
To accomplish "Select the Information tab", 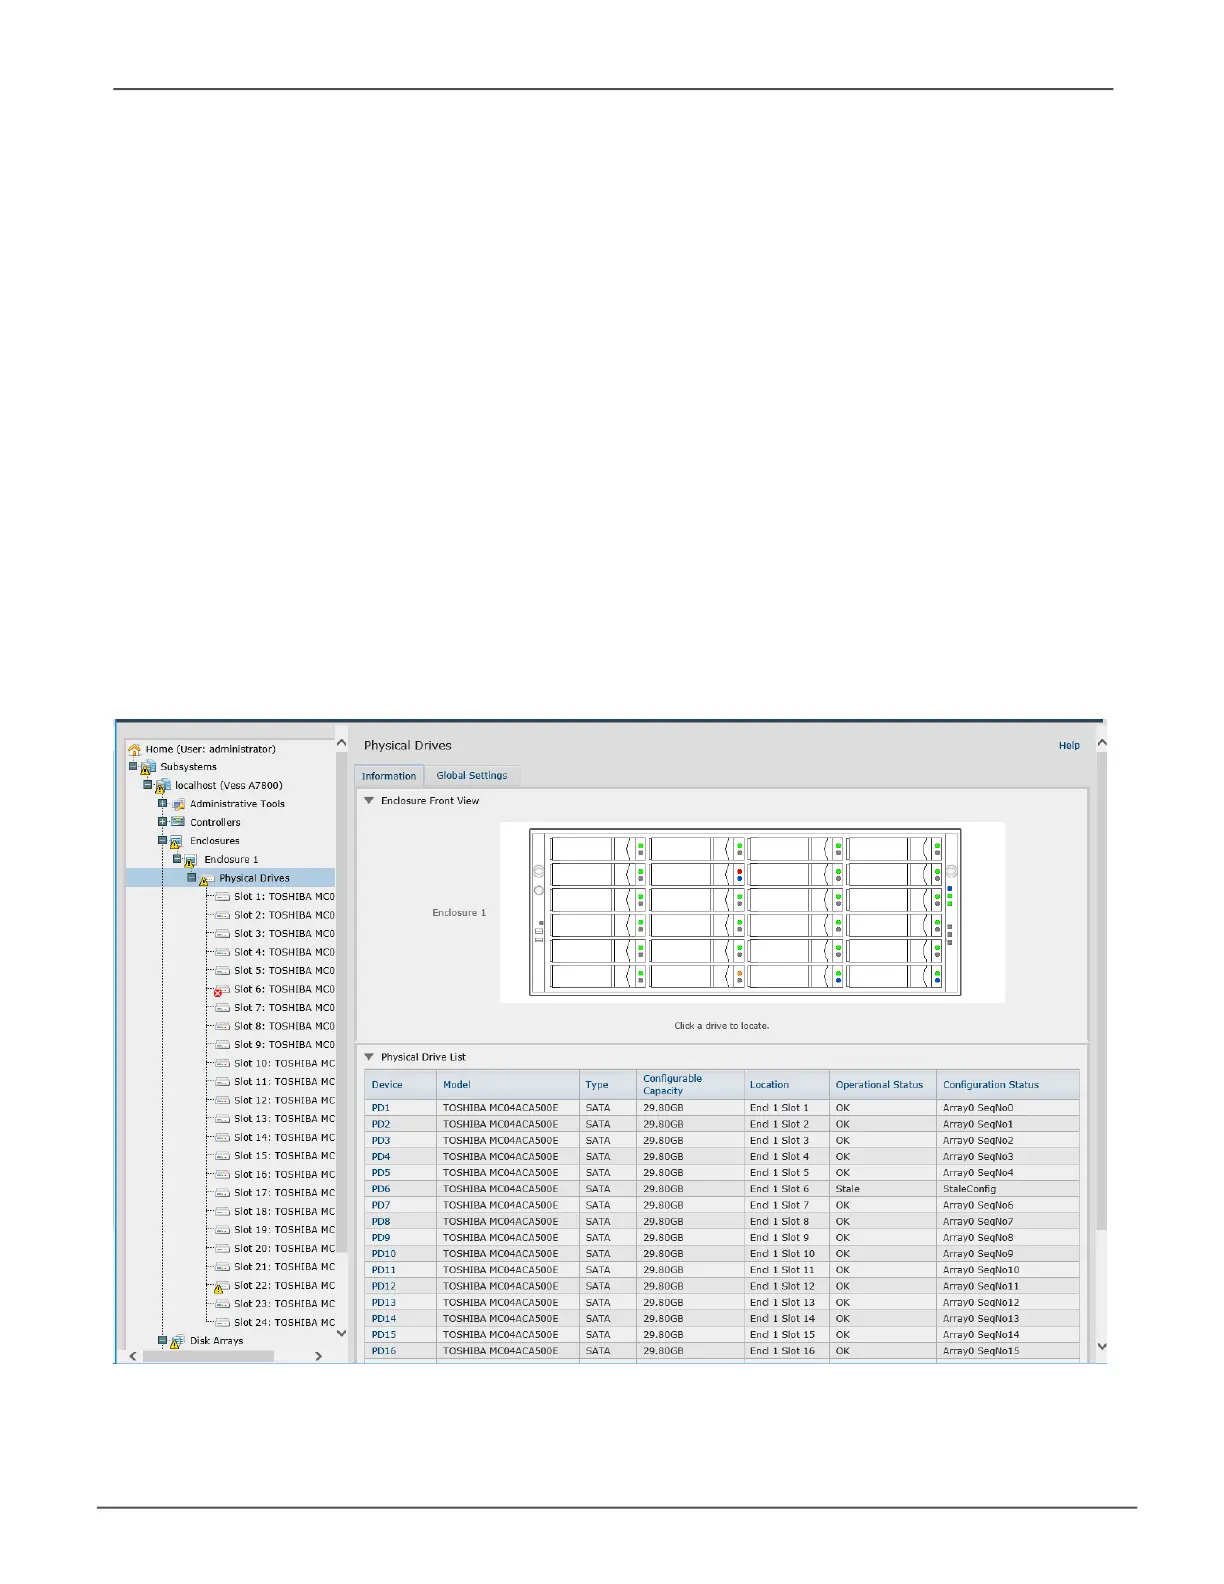I will click(x=389, y=776).
